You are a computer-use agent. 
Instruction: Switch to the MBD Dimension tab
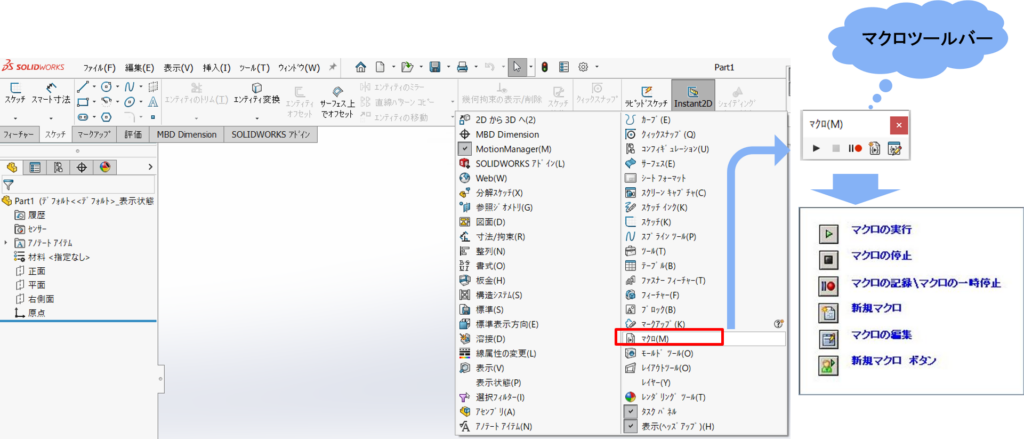(x=186, y=135)
